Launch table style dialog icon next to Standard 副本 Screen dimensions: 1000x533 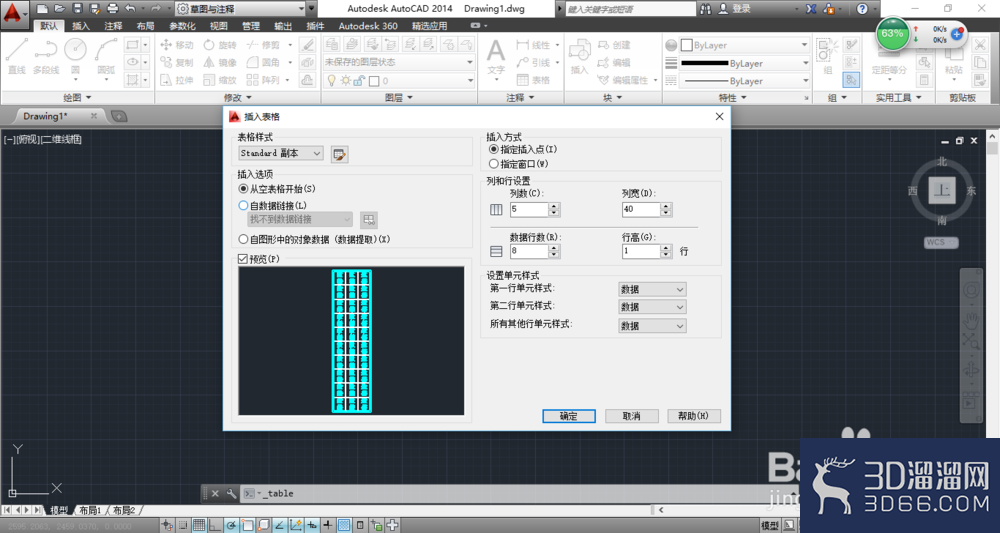339,154
